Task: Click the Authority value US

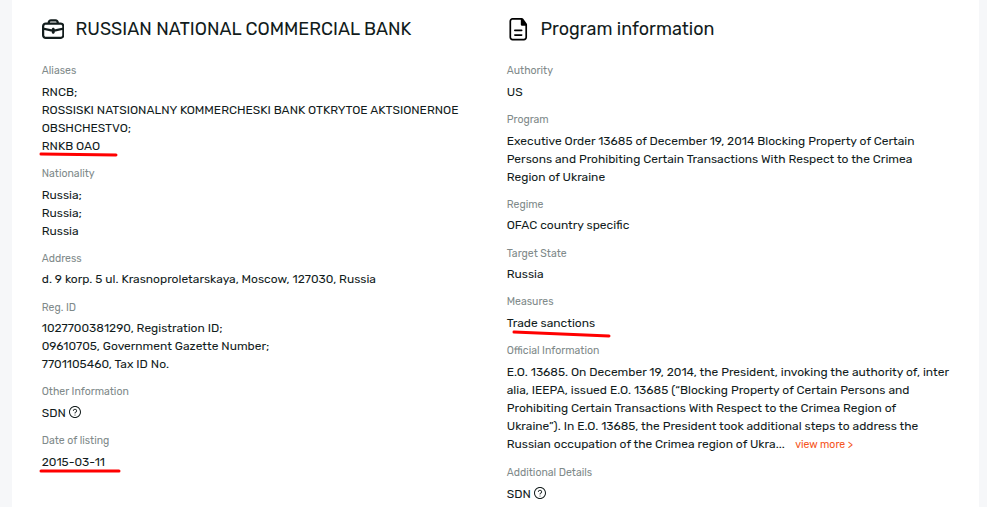Action: [x=515, y=92]
